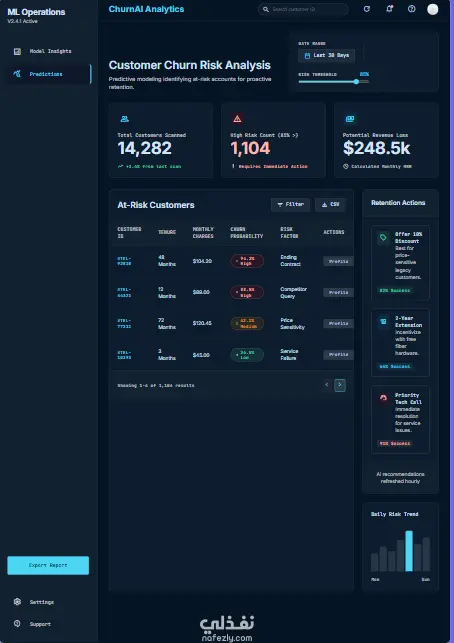Click the Total Customers Scanned people icon

click(x=124, y=119)
